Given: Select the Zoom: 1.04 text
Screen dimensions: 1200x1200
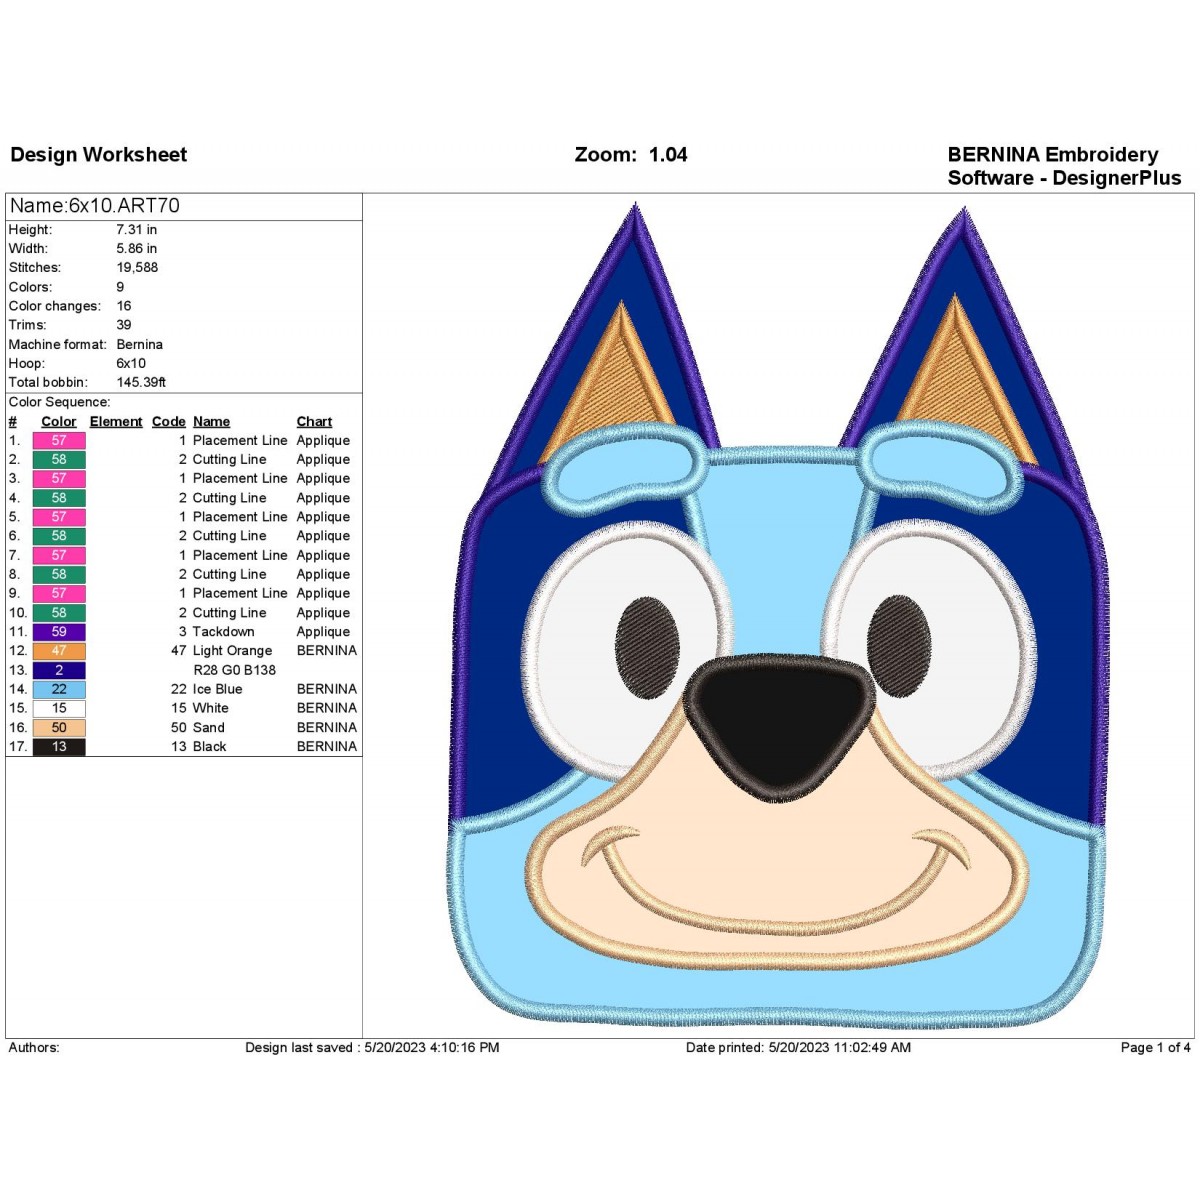Looking at the screenshot, I should pos(631,155).
